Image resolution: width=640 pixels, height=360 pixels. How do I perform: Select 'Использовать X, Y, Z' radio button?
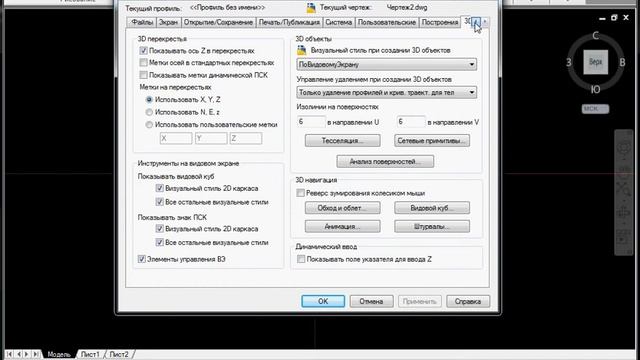coord(149,100)
